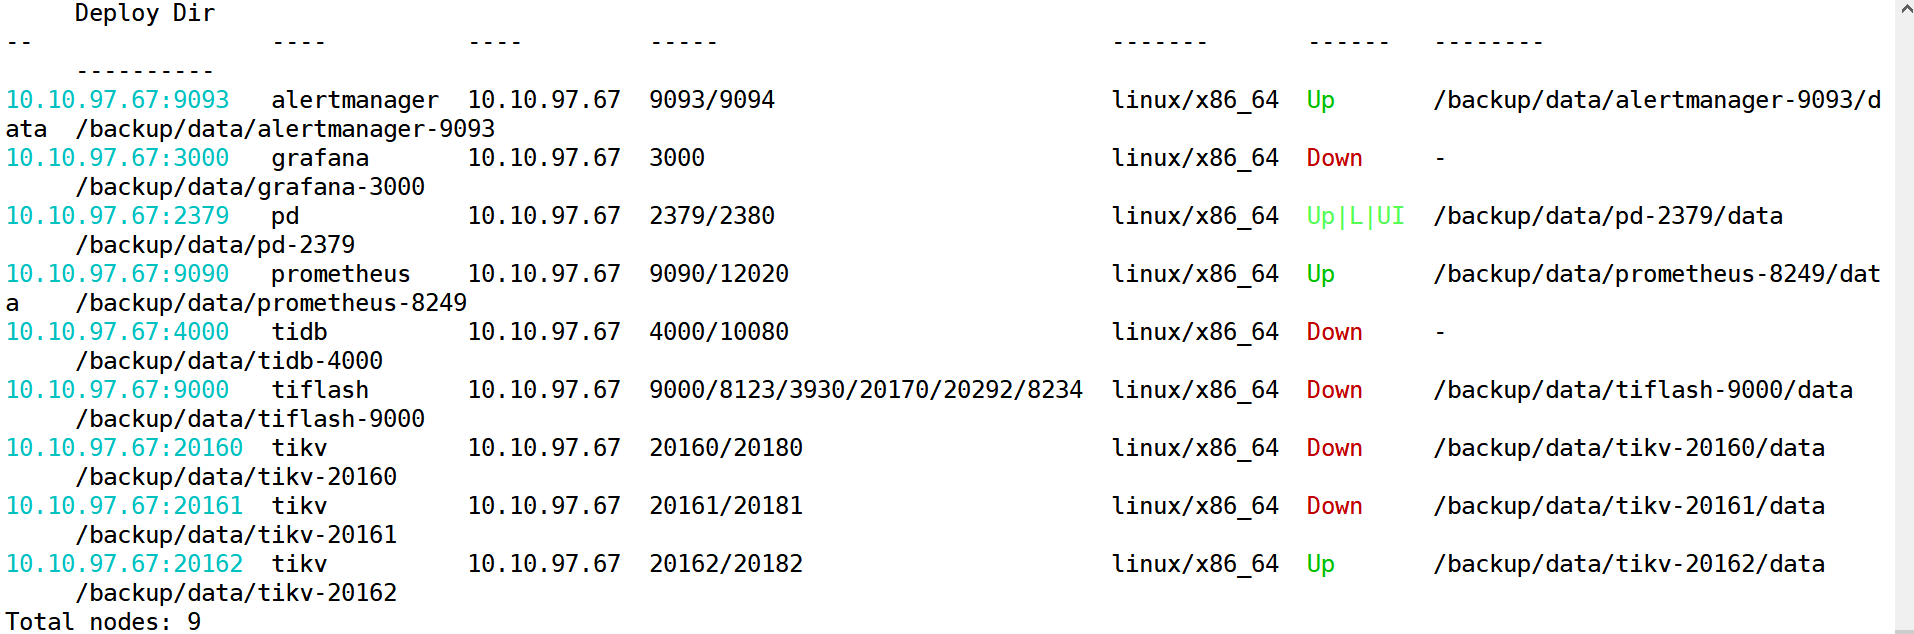Click the Up|L|UI status of pd
The width and height of the screenshot is (1914, 634).
(1356, 216)
